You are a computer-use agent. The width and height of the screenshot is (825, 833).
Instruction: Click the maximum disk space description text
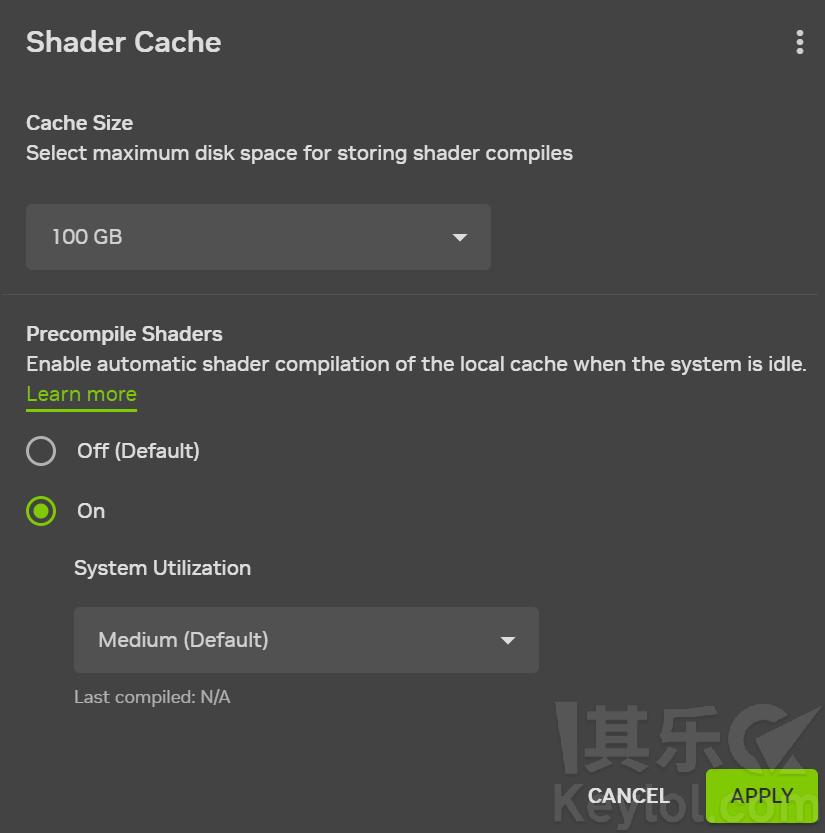(299, 153)
